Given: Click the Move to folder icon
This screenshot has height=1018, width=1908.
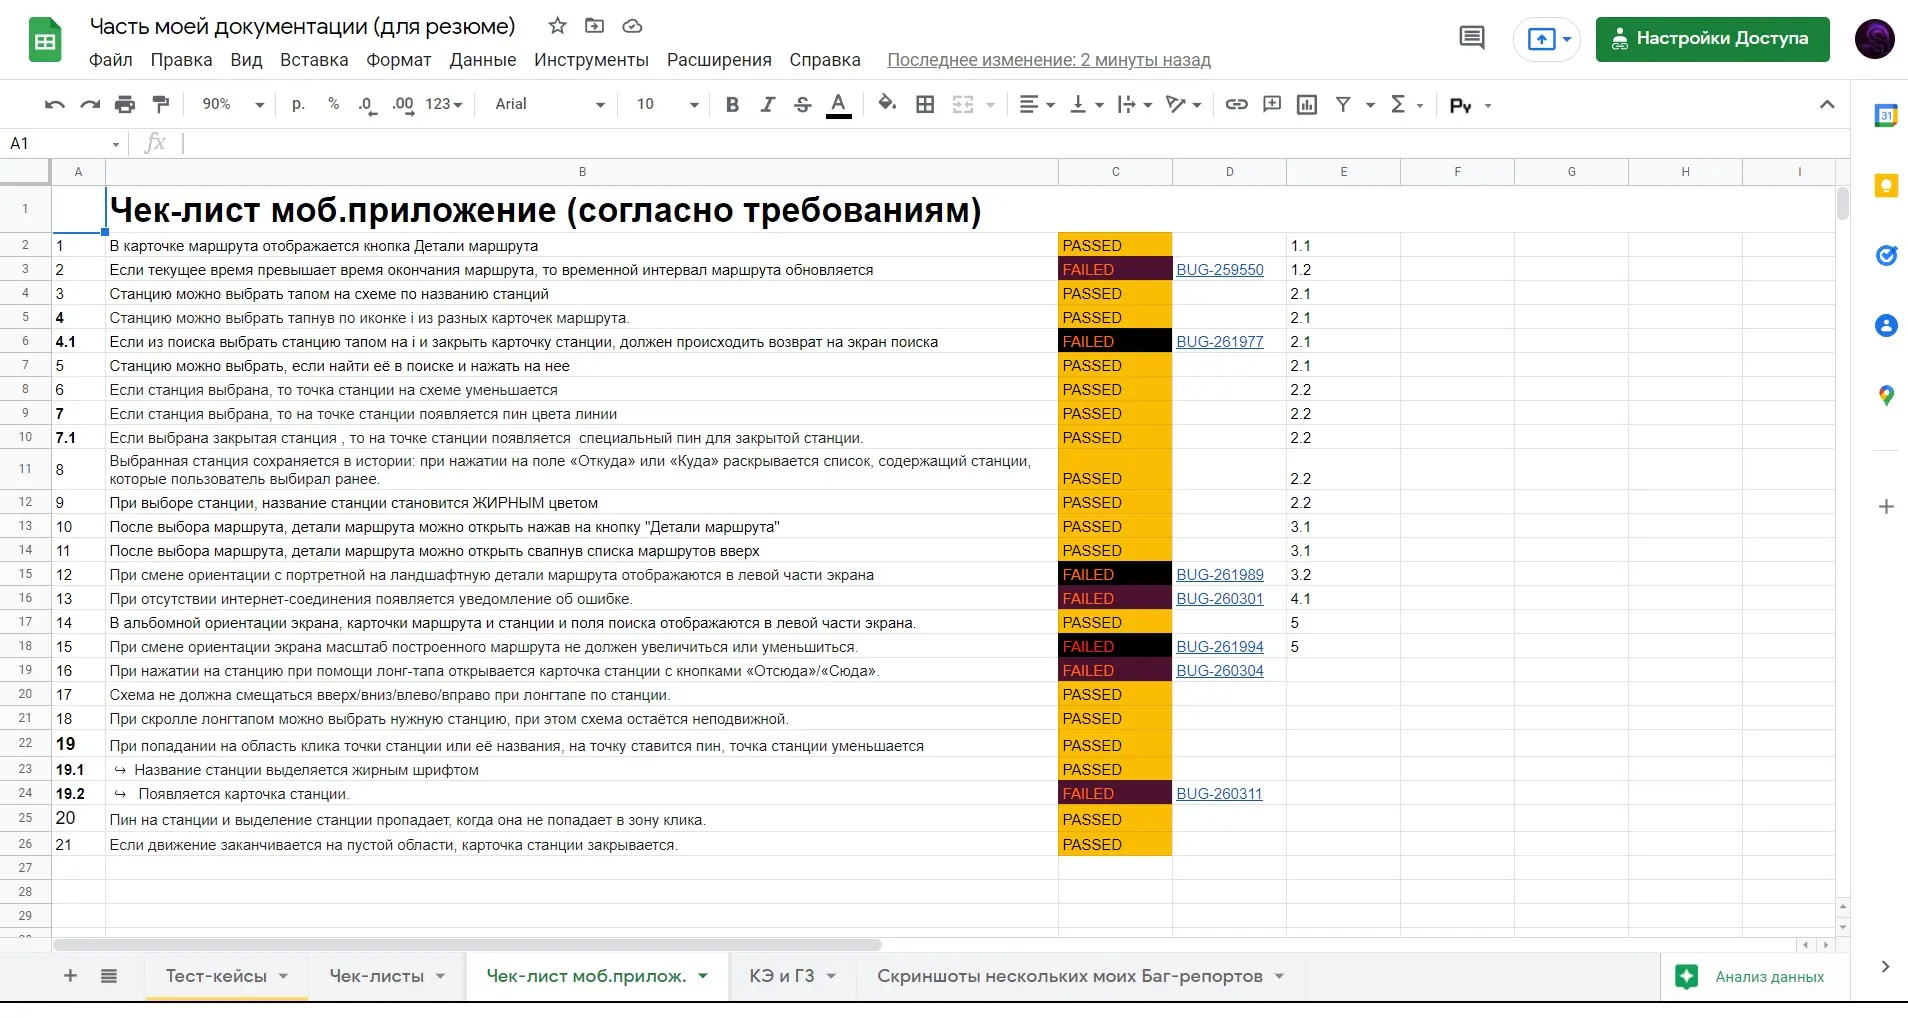Looking at the screenshot, I should pyautogui.click(x=595, y=26).
